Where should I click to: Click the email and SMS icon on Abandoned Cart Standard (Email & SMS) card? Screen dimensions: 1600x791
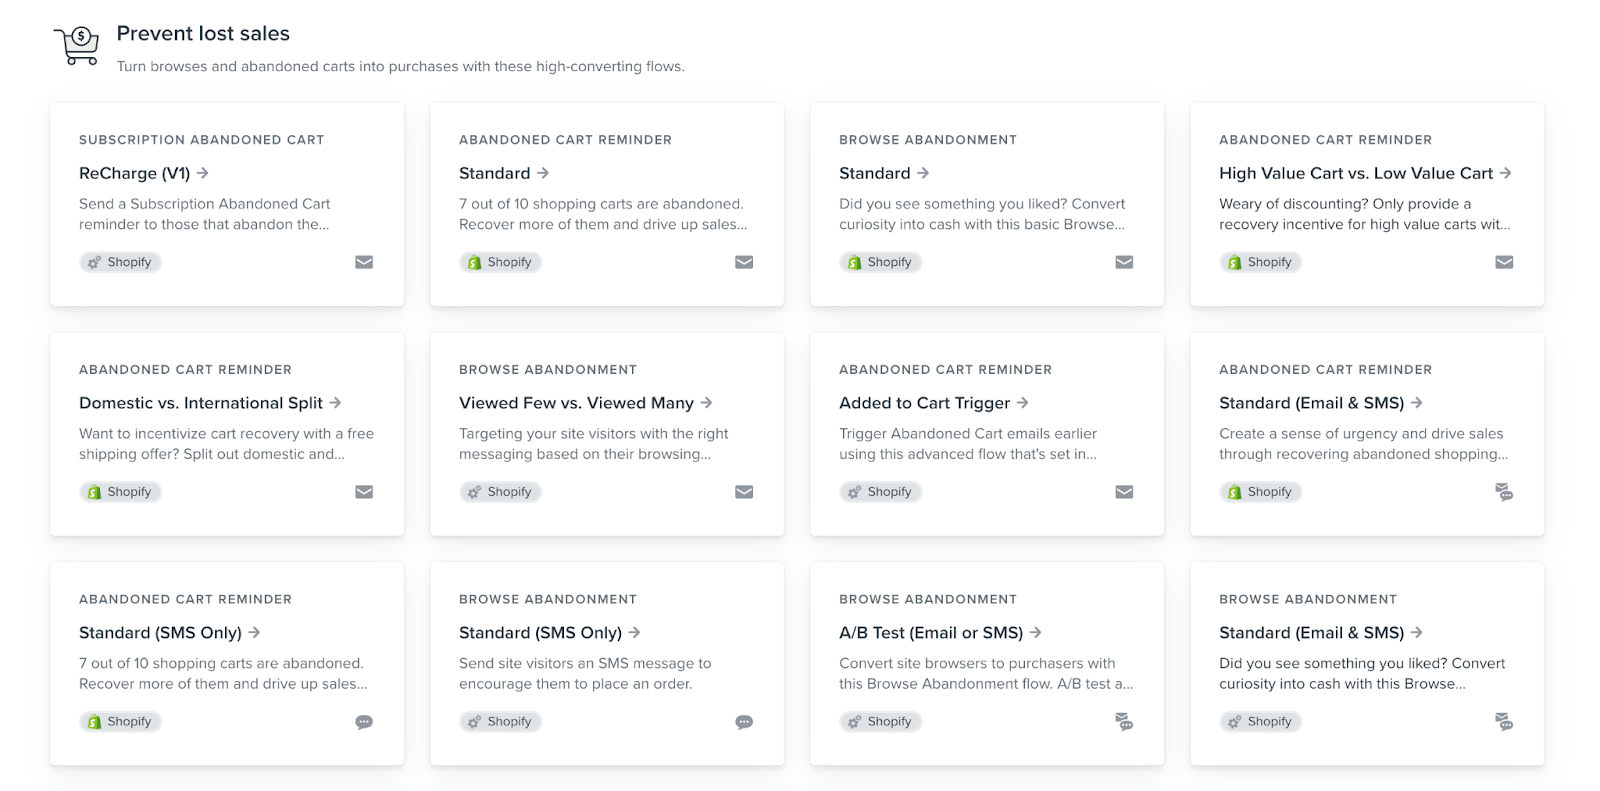pos(1504,492)
